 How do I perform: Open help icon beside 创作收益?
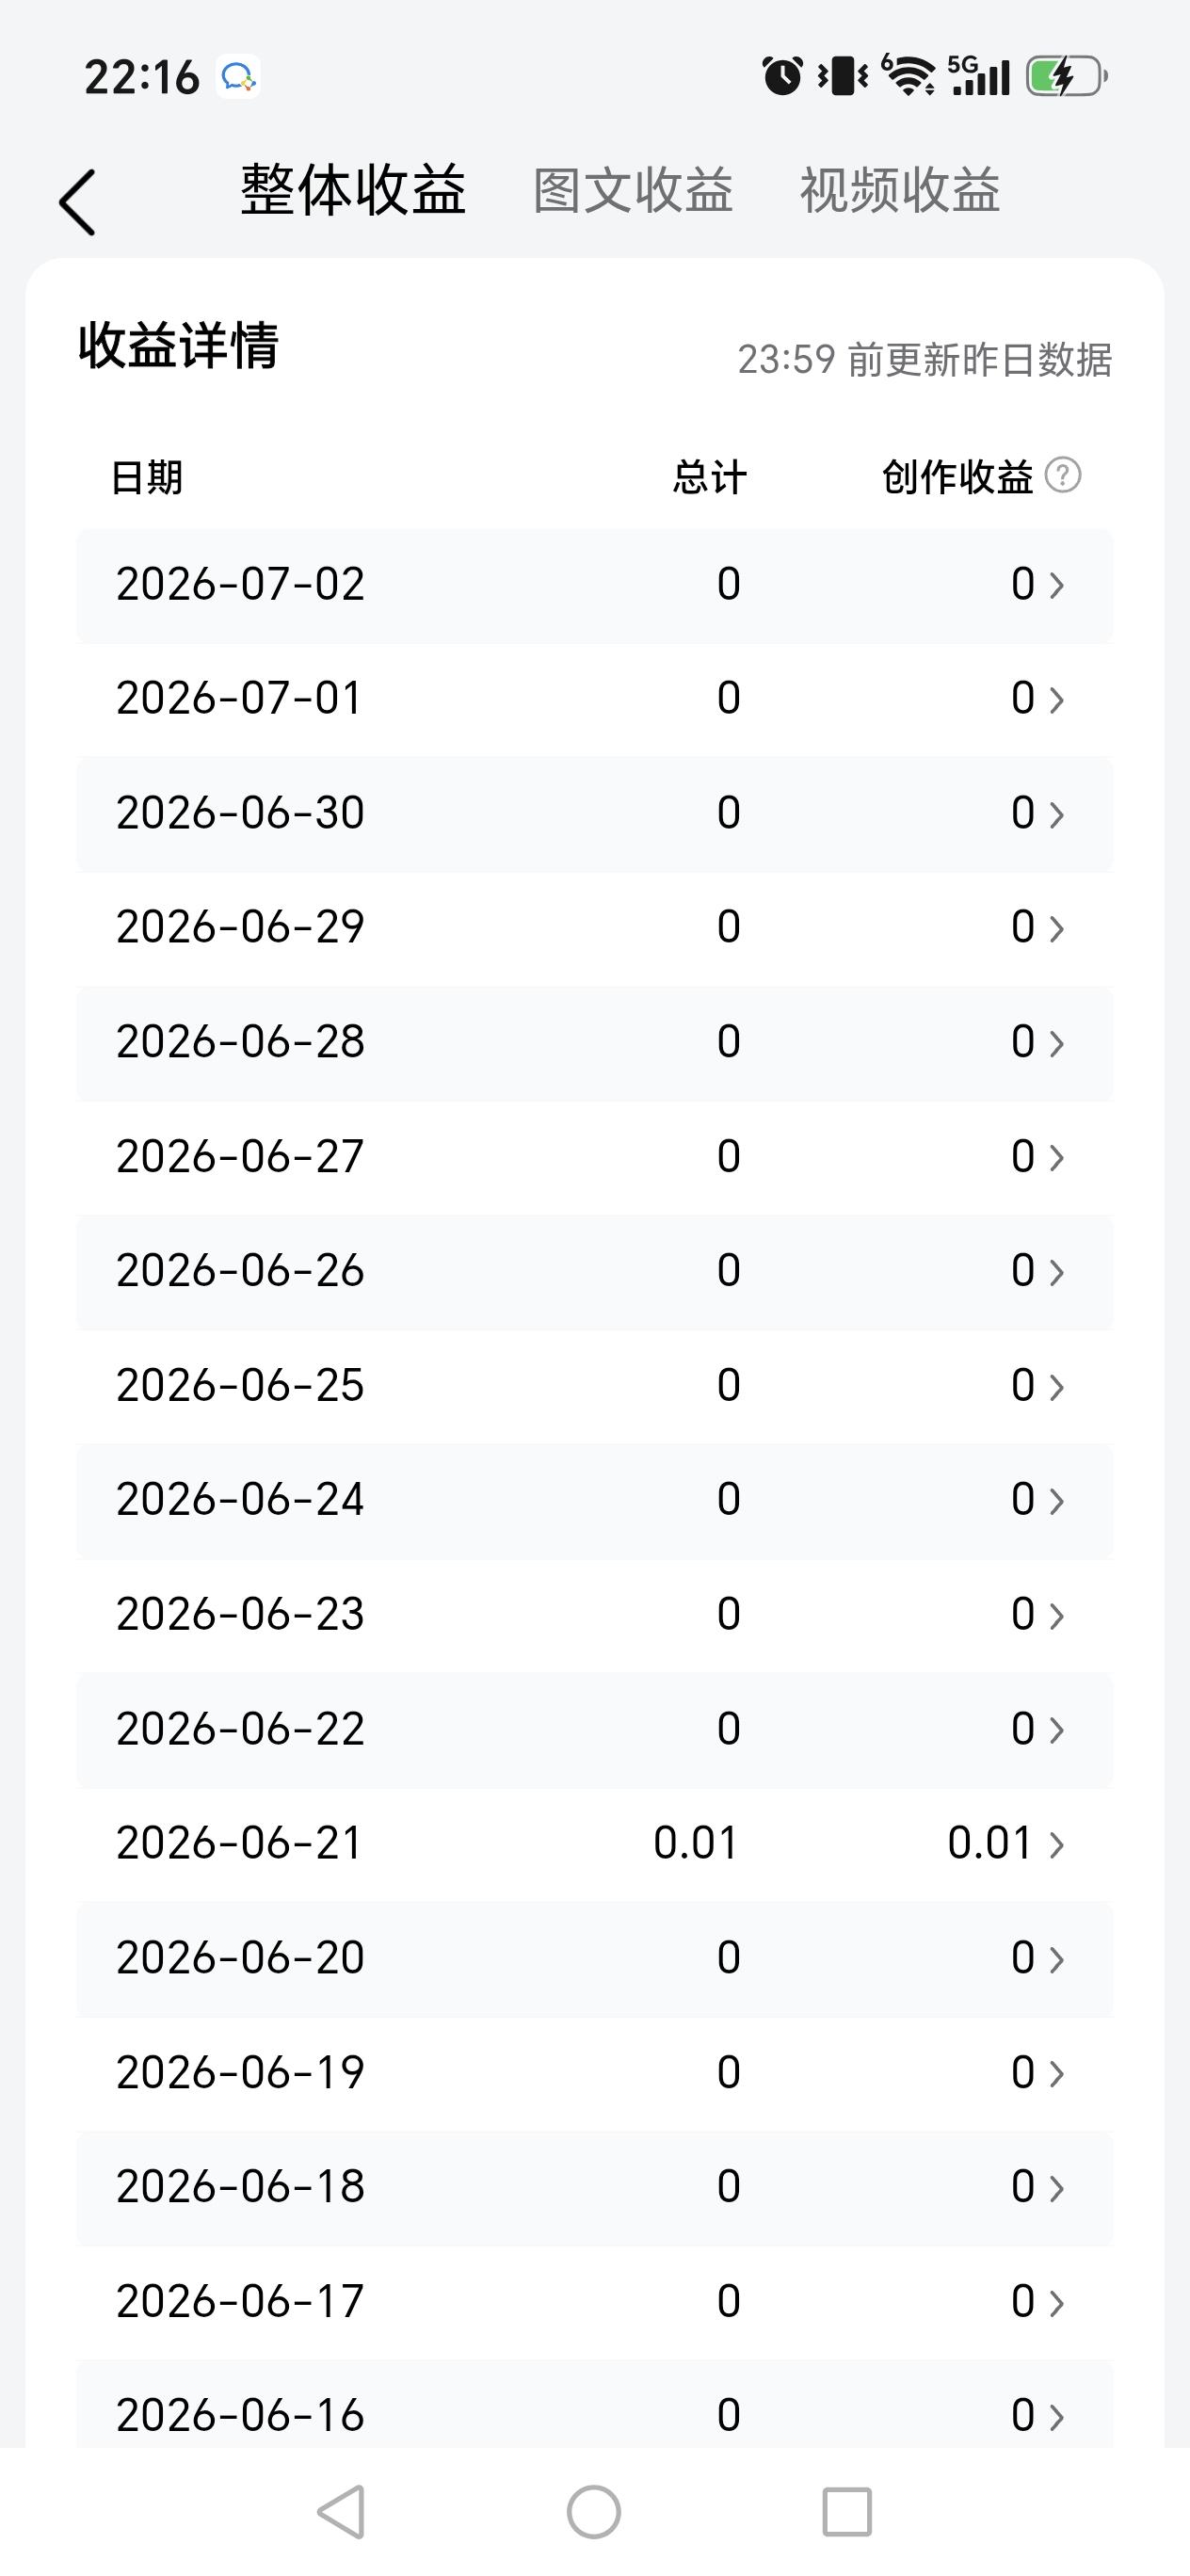click(x=1063, y=475)
